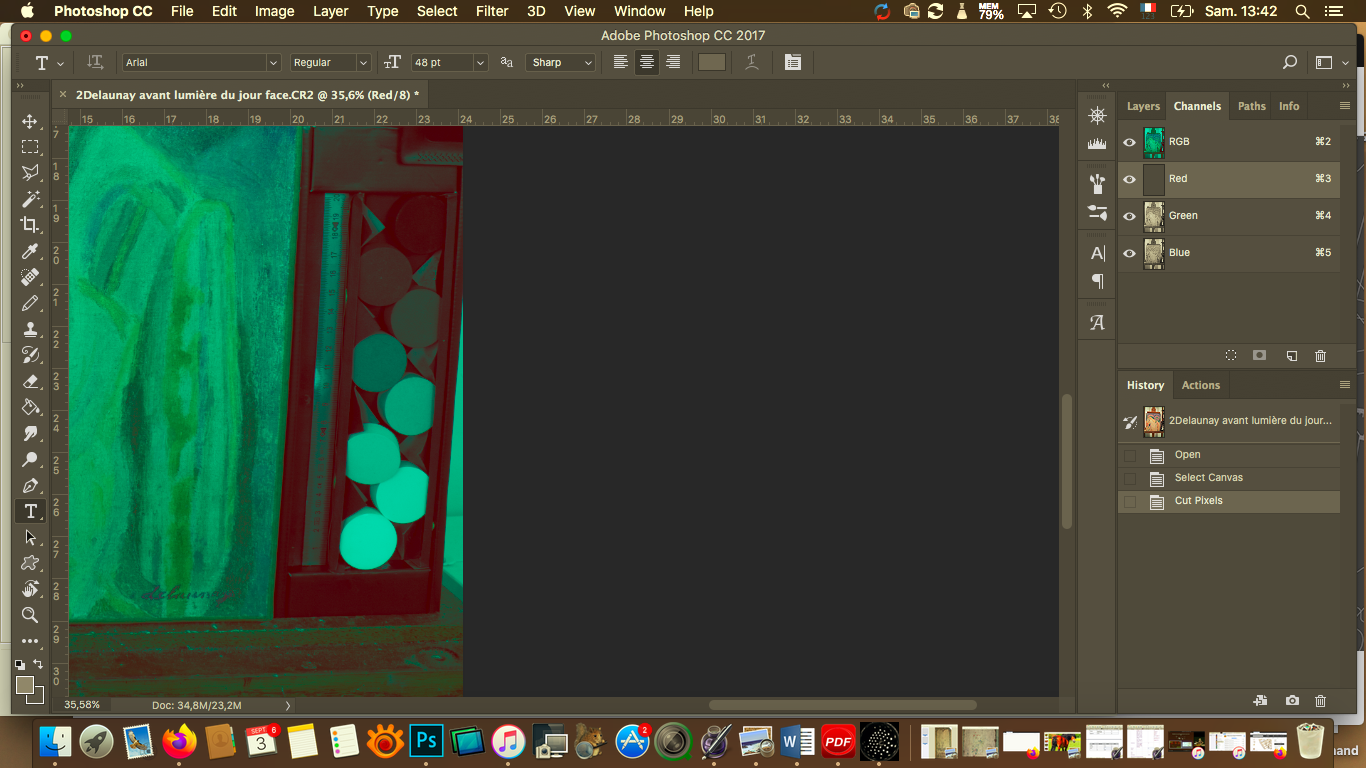1366x768 pixels.
Task: Select the Pencil tool
Action: coord(30,303)
